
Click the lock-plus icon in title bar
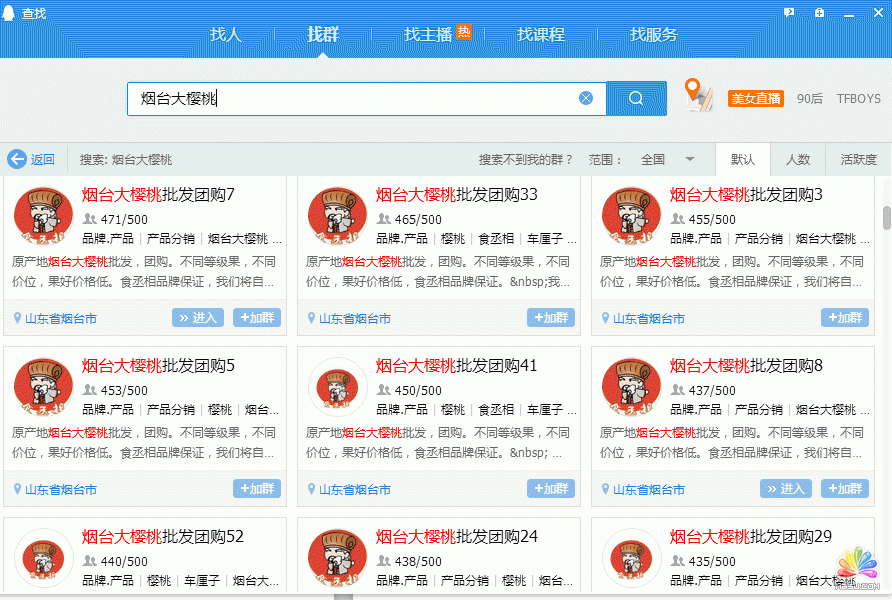820,12
